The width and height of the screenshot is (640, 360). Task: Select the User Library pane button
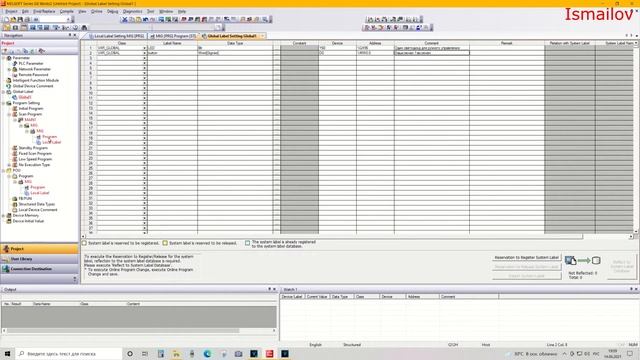pos(40,259)
